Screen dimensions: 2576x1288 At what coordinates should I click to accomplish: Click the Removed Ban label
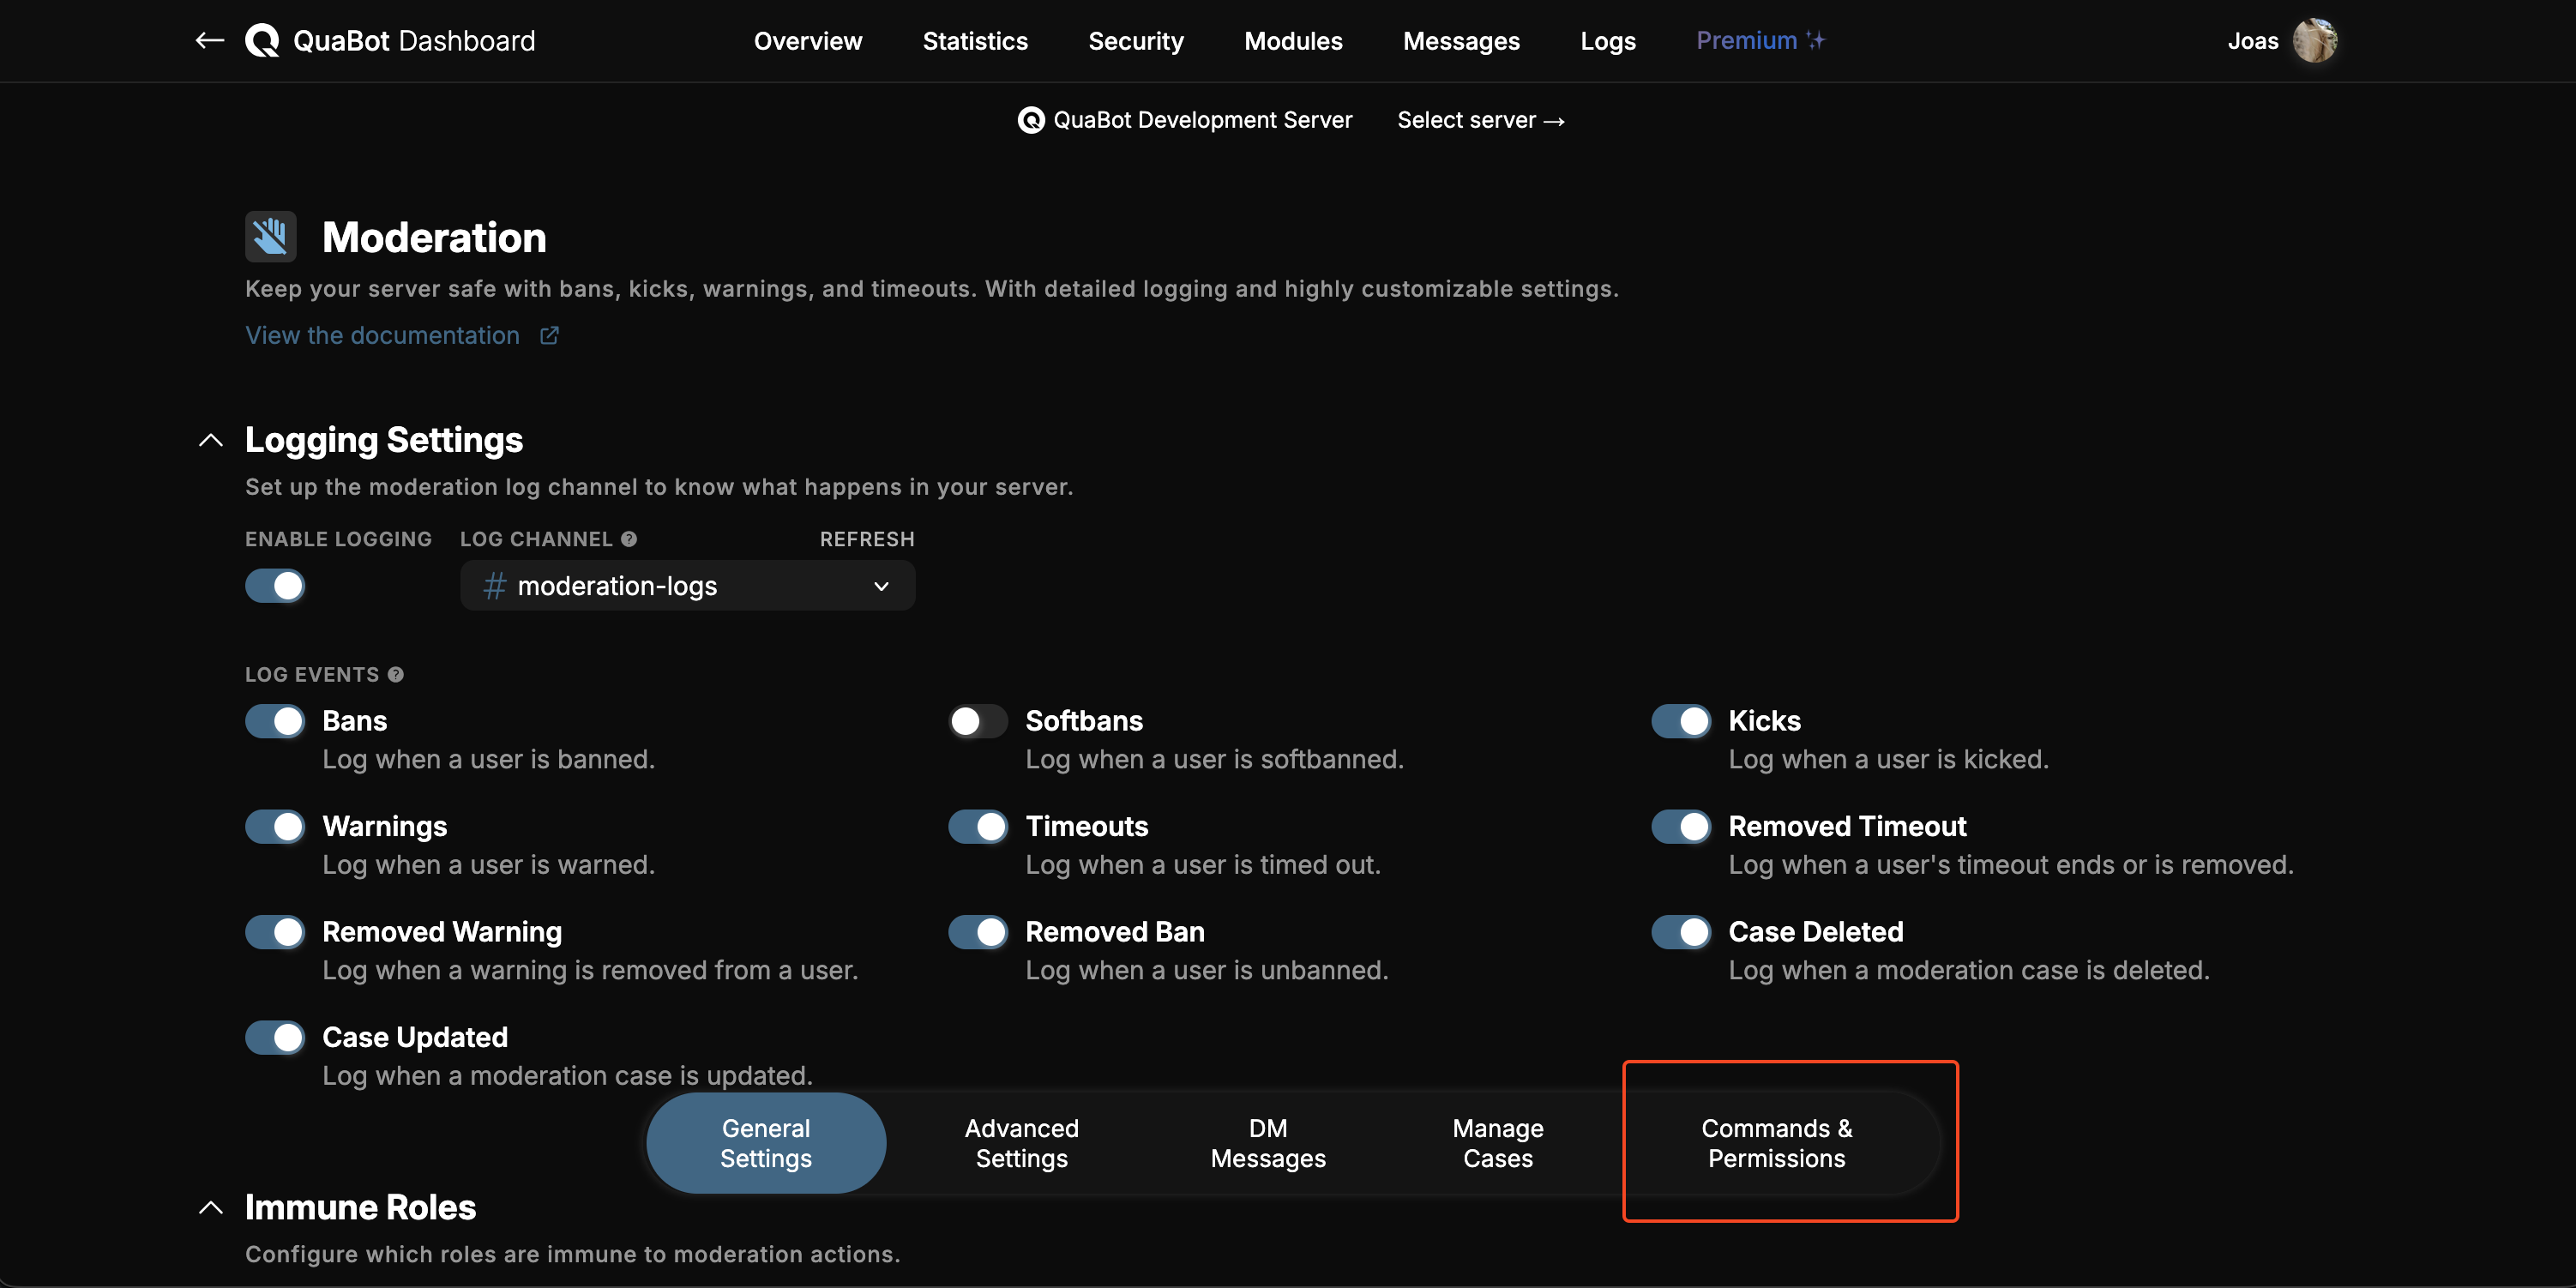[x=1115, y=932]
